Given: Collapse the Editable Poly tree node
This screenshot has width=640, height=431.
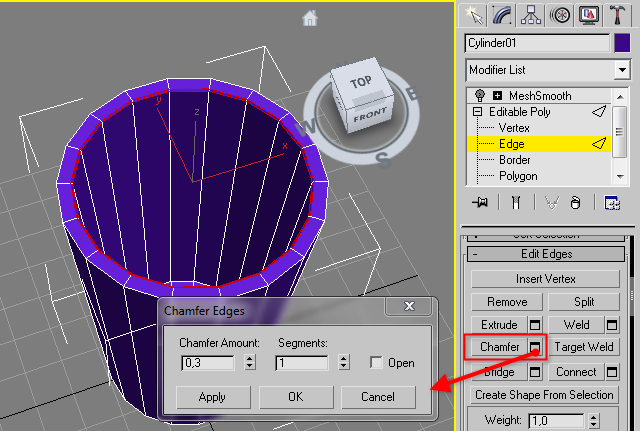Looking at the screenshot, I should (477, 111).
